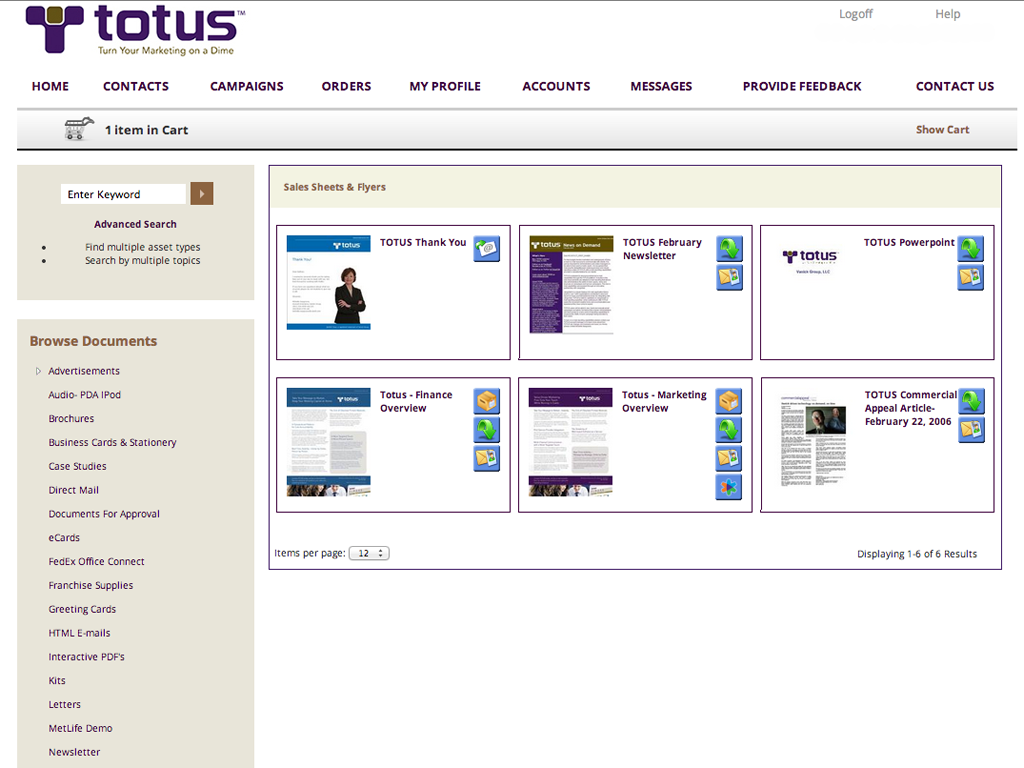The width and height of the screenshot is (1024, 768).
Task: Browse the eCards category
Action: (x=64, y=537)
